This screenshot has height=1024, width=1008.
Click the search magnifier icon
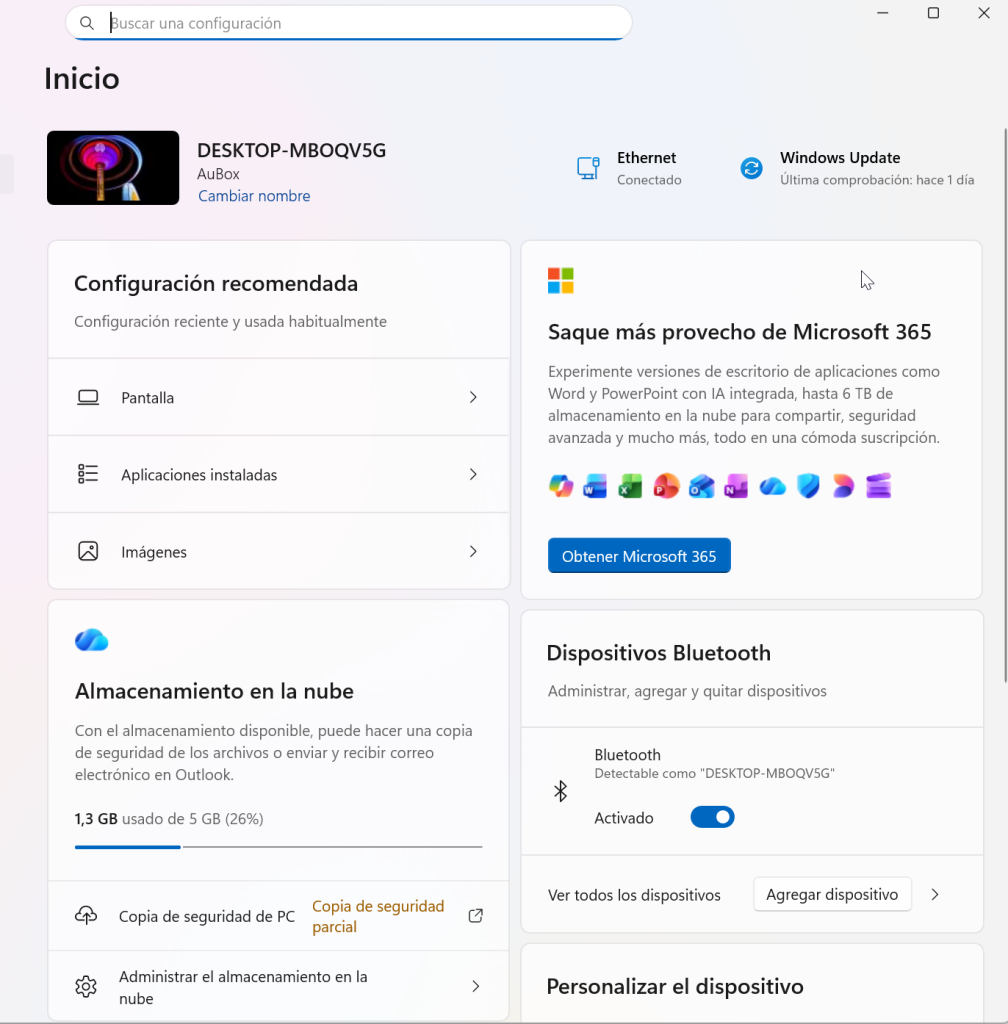87,24
